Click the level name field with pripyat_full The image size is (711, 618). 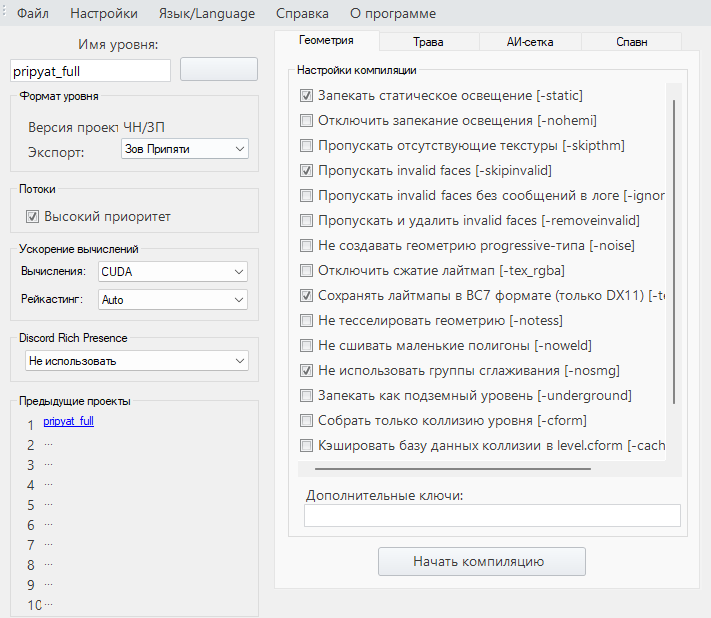[x=90, y=71]
